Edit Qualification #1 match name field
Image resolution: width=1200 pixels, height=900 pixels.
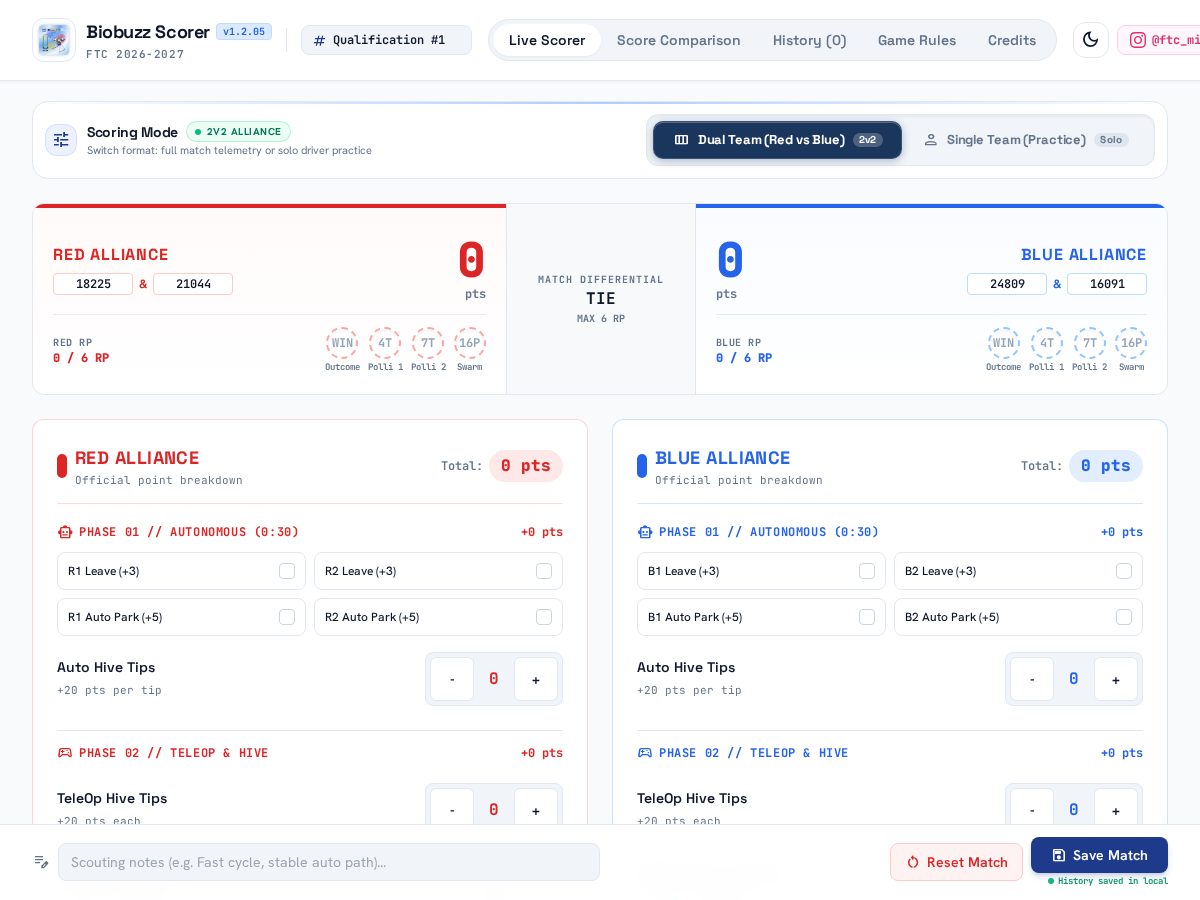tap(386, 40)
